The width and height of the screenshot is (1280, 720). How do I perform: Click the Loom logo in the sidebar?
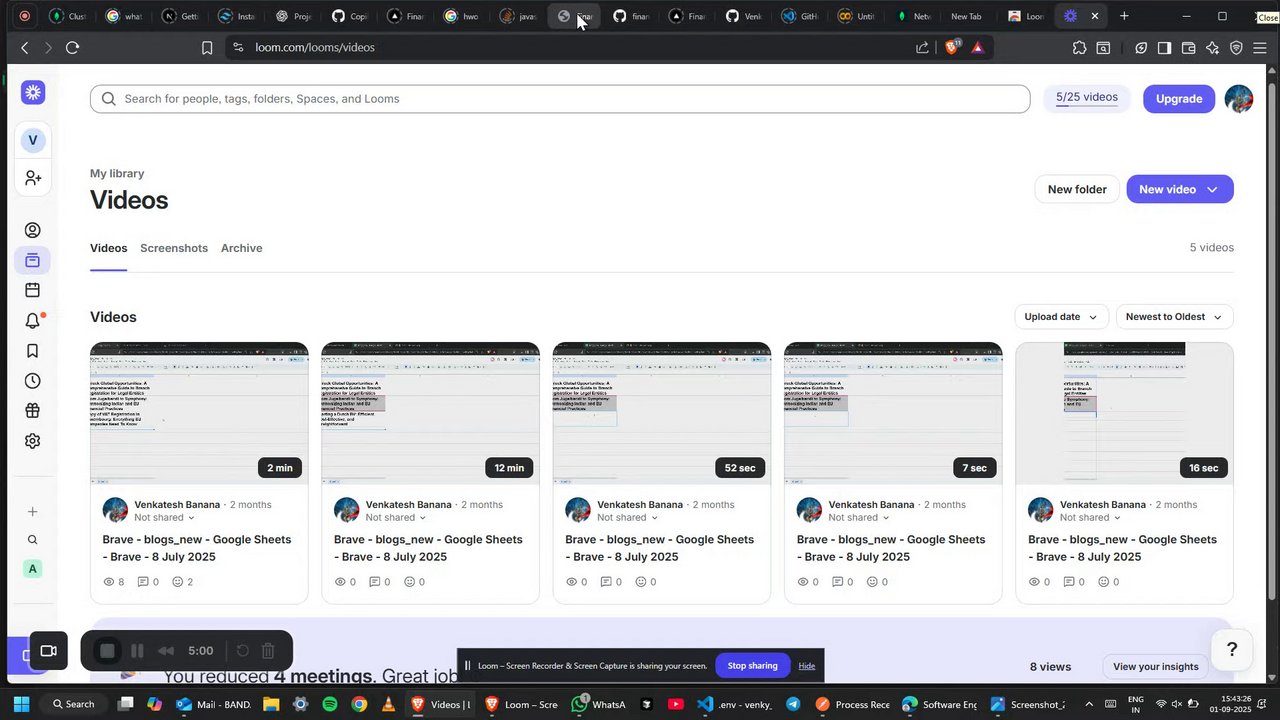33,93
